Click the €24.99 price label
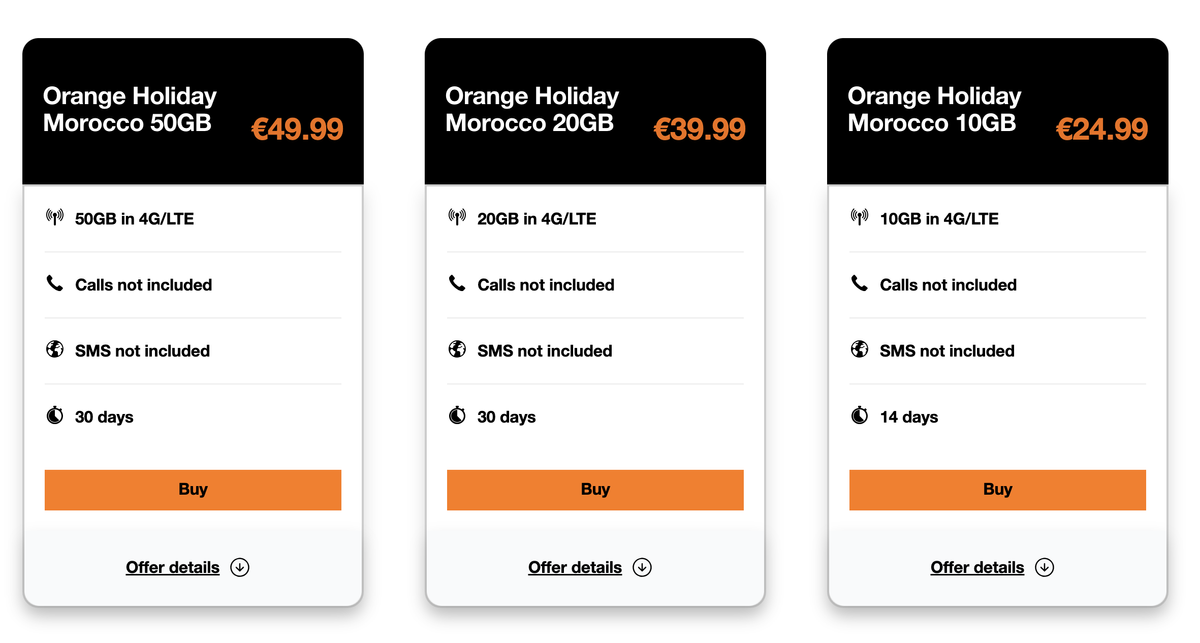 [x=1102, y=129]
